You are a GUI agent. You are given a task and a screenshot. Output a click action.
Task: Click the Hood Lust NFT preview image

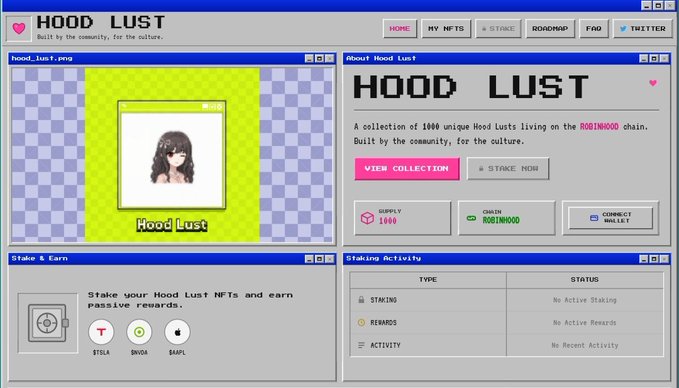pyautogui.click(x=172, y=155)
